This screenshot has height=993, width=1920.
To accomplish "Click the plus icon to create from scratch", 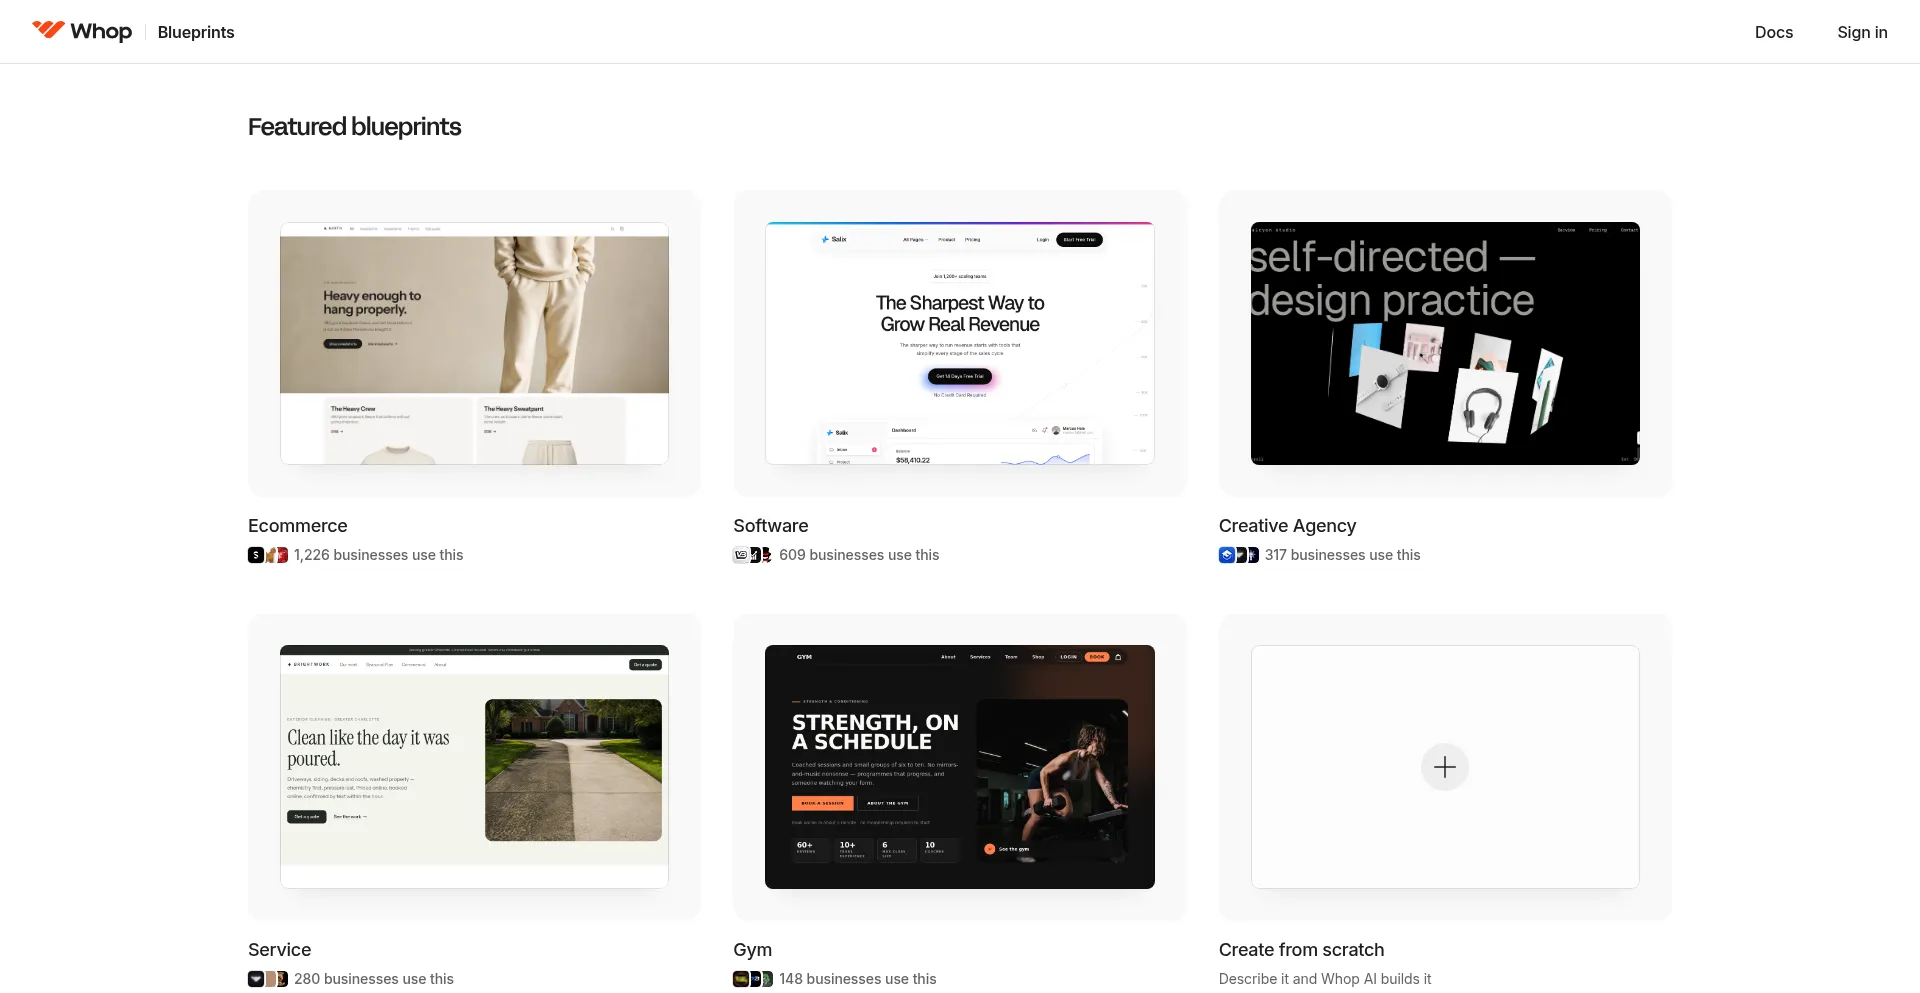I will coord(1445,767).
